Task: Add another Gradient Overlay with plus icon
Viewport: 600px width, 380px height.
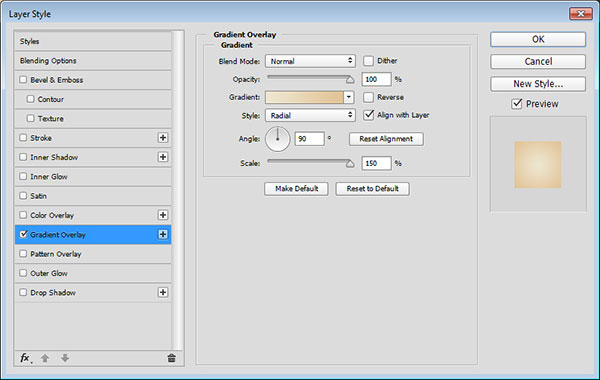Action: tap(163, 234)
